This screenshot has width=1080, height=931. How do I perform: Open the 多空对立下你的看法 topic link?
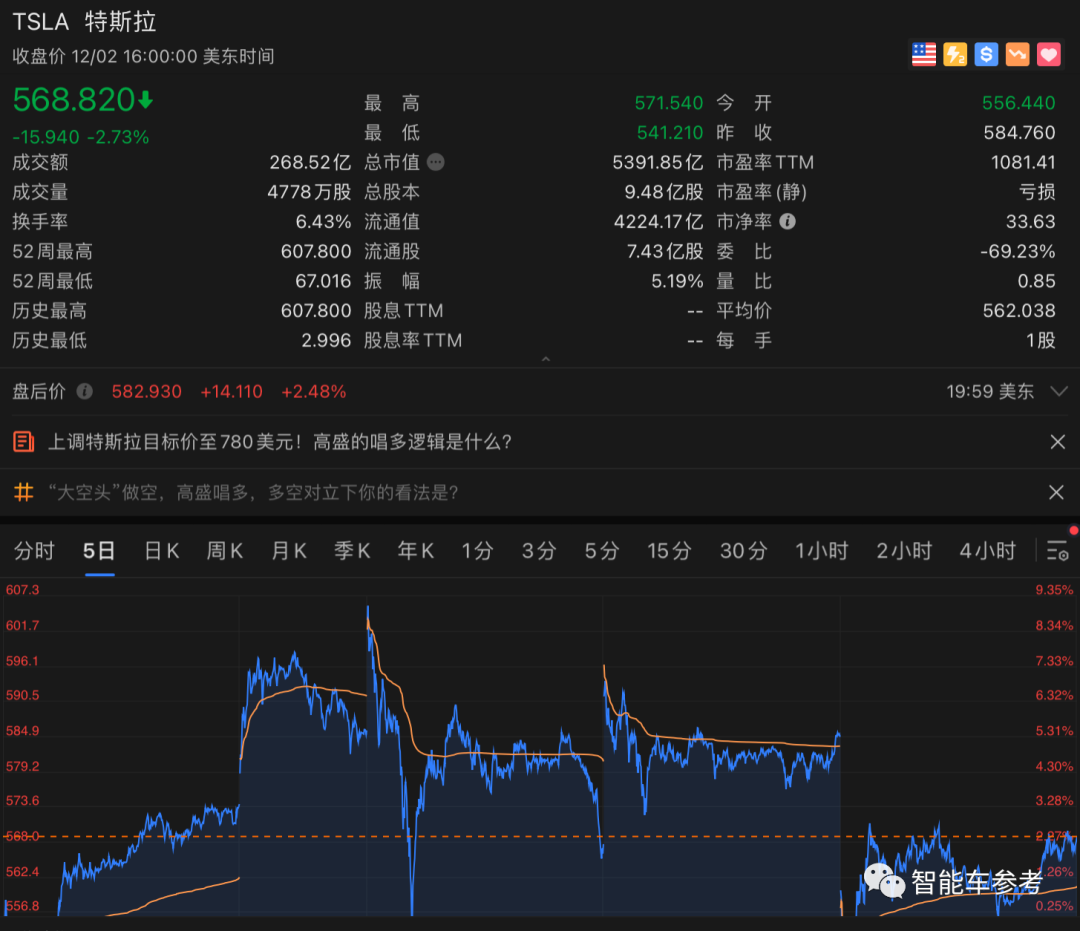pyautogui.click(x=253, y=492)
